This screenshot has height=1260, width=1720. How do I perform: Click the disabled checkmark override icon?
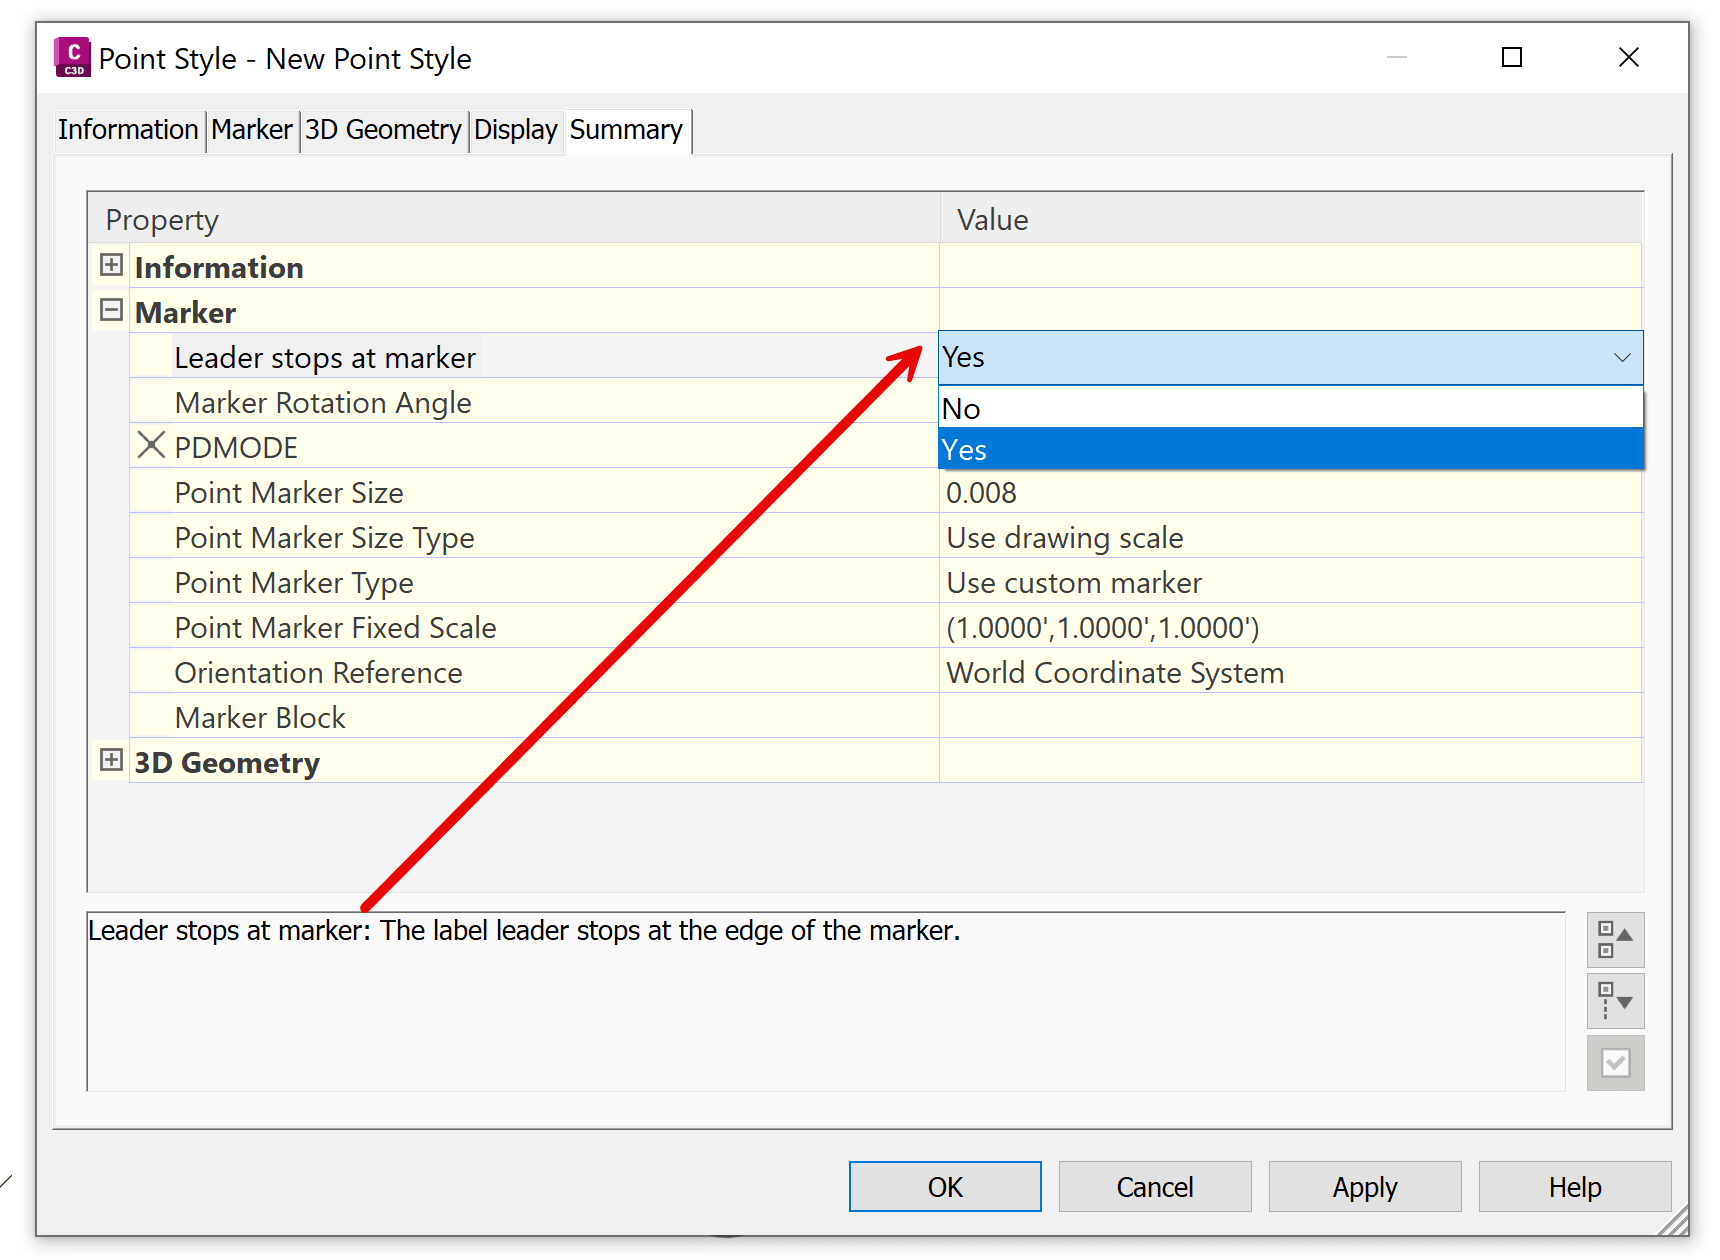tap(1615, 1062)
